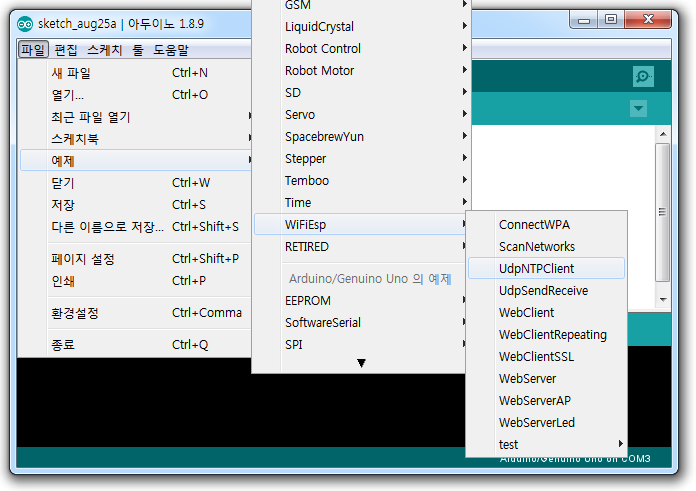Select 열기... menu entry
This screenshot has width=696, height=491.
pos(136,95)
